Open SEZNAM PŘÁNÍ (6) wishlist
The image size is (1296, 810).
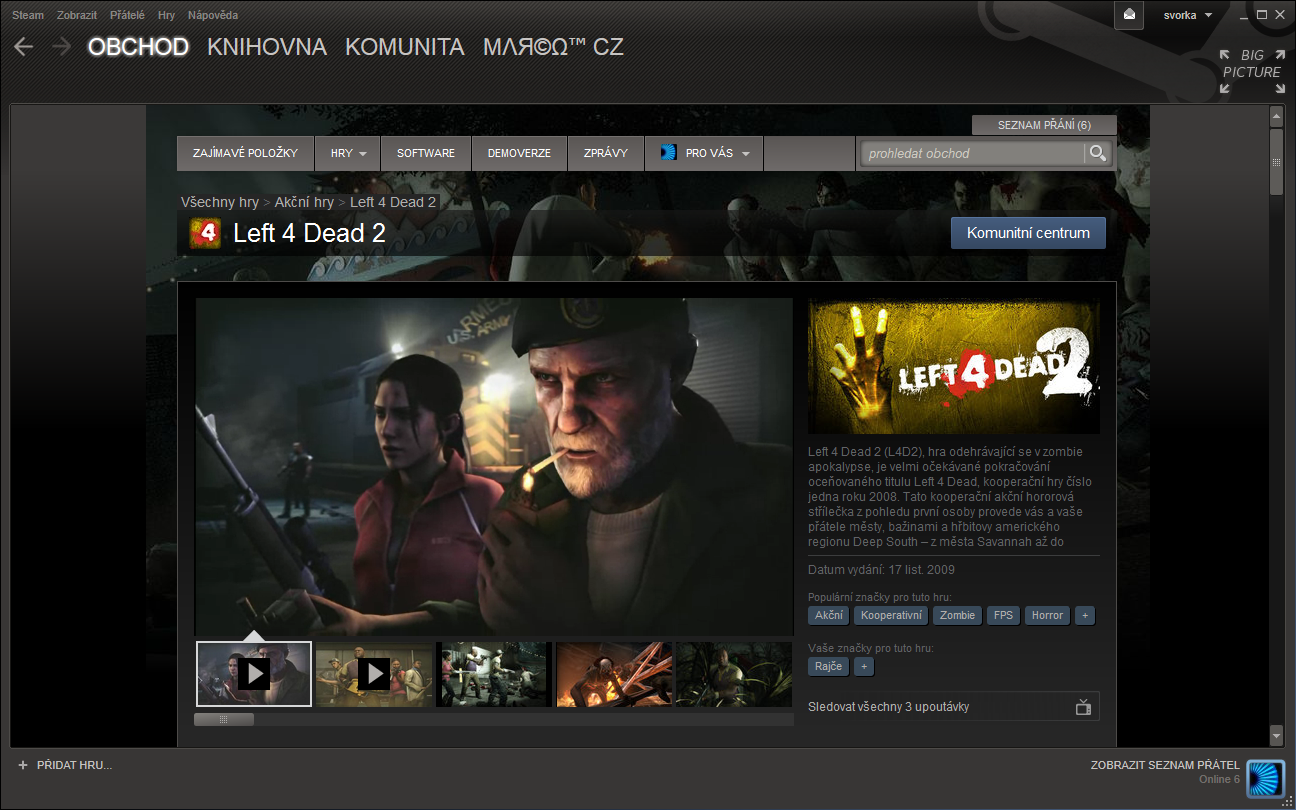click(x=1044, y=125)
